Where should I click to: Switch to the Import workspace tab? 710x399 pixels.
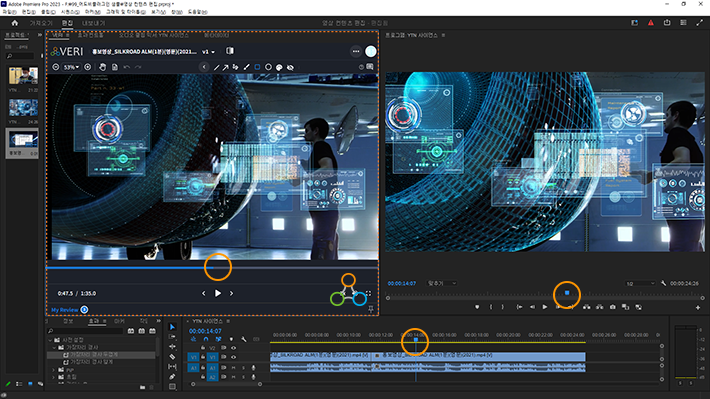[41, 23]
